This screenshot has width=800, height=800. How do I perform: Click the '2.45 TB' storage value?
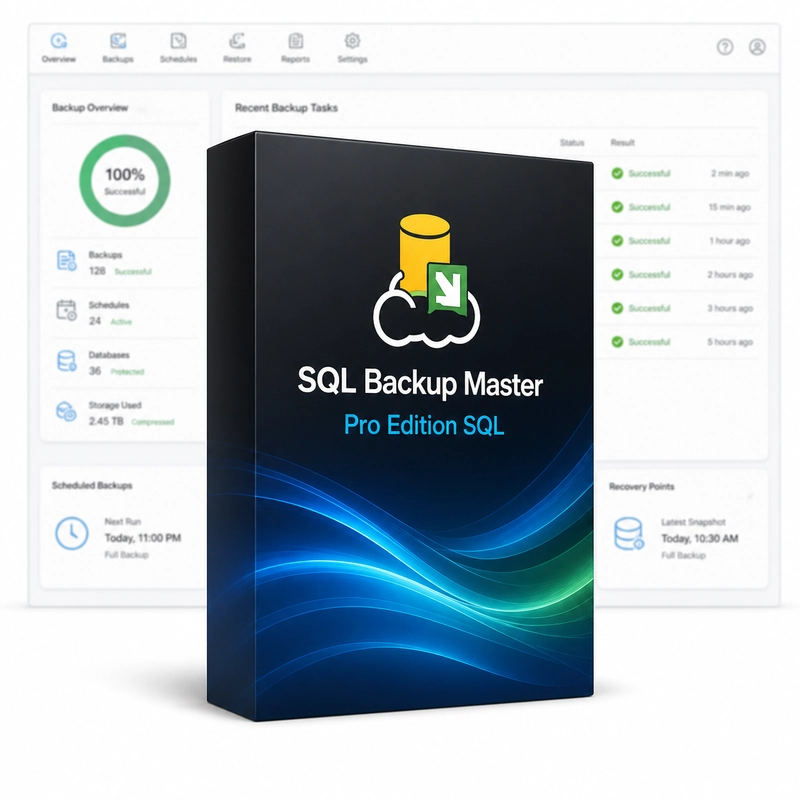click(106, 421)
